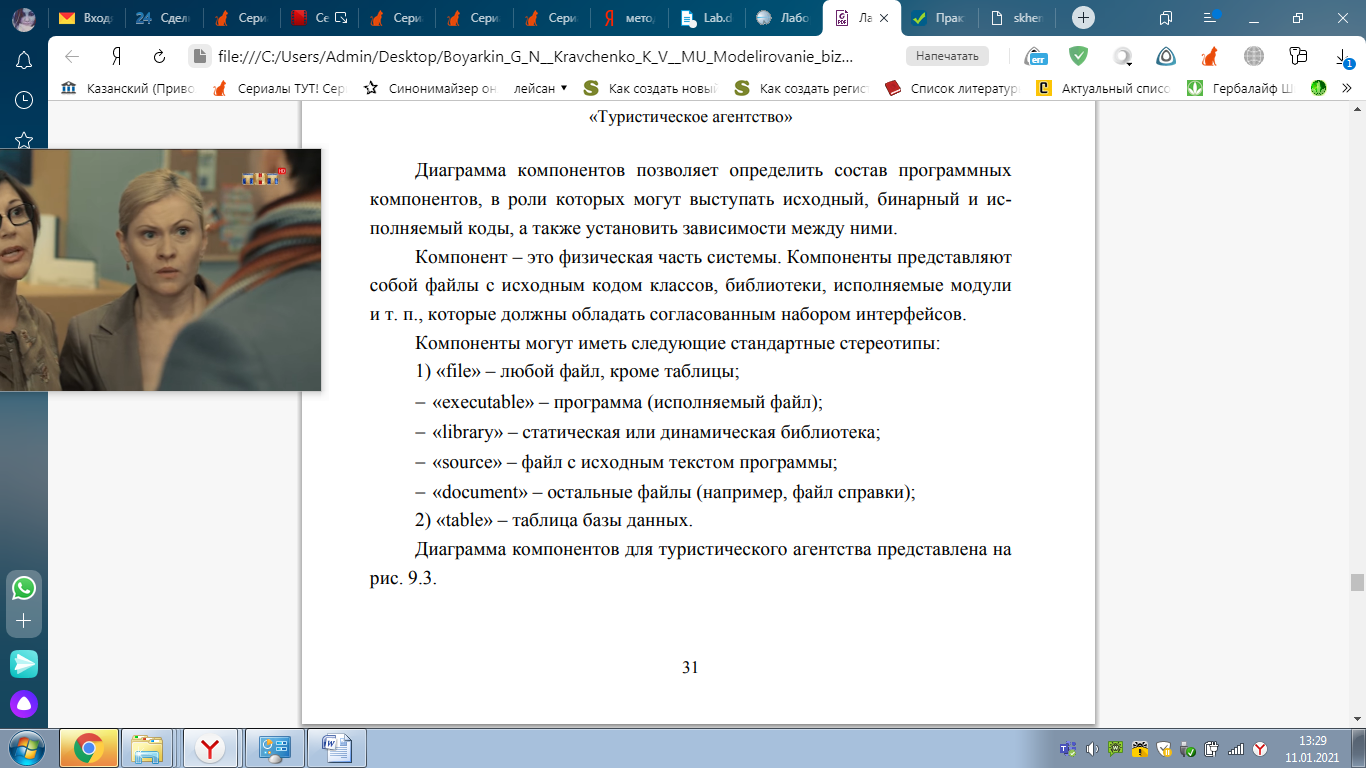The height and width of the screenshot is (768, 1366).
Task: Click the circular Alice toolbar icon
Action: pos(1166,56)
